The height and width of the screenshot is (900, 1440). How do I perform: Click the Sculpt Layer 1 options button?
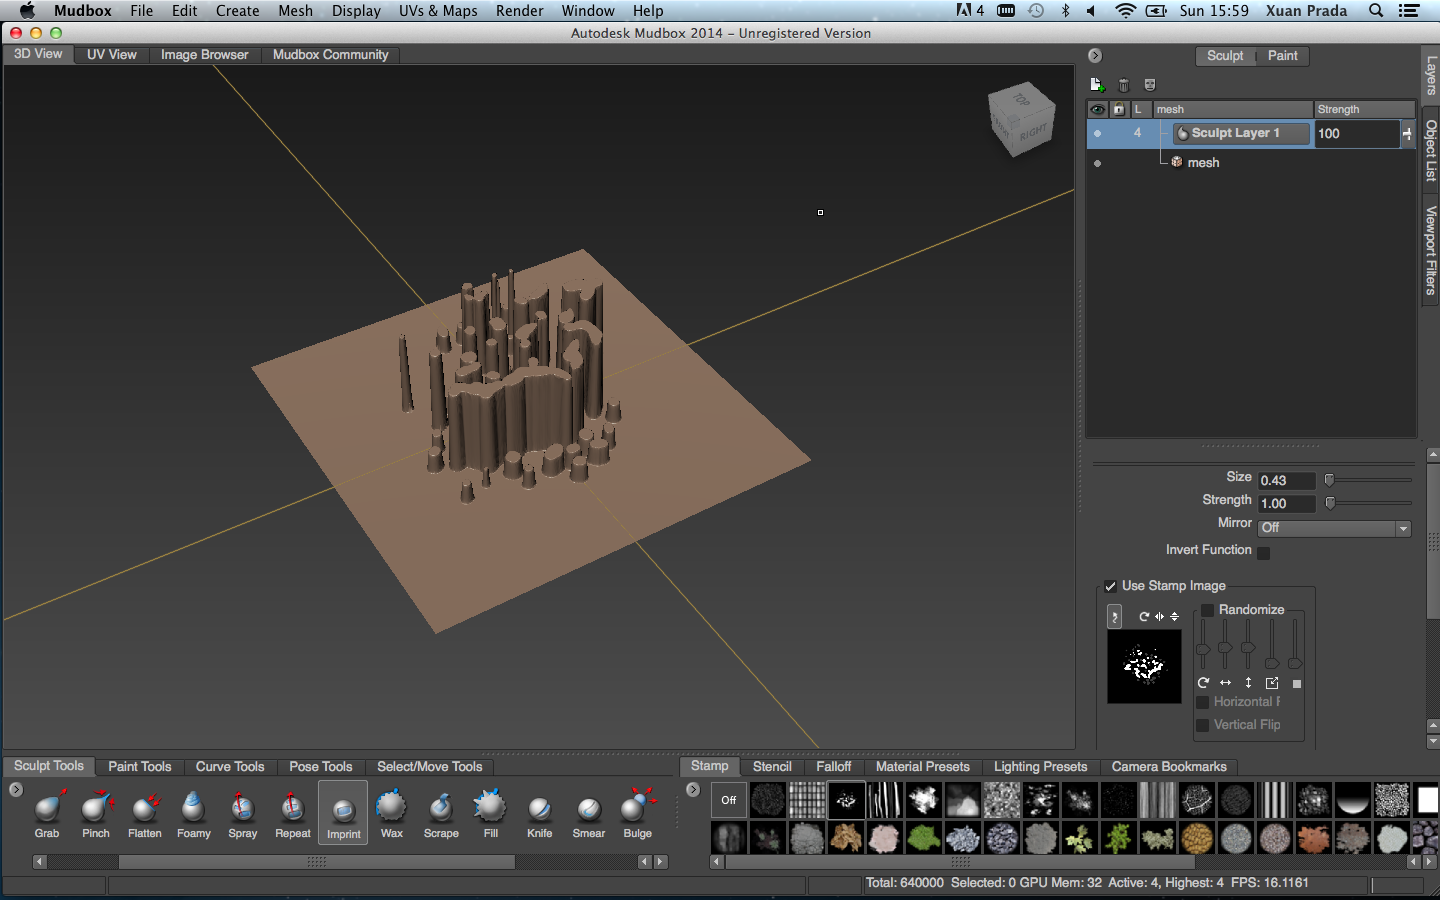1407,133
